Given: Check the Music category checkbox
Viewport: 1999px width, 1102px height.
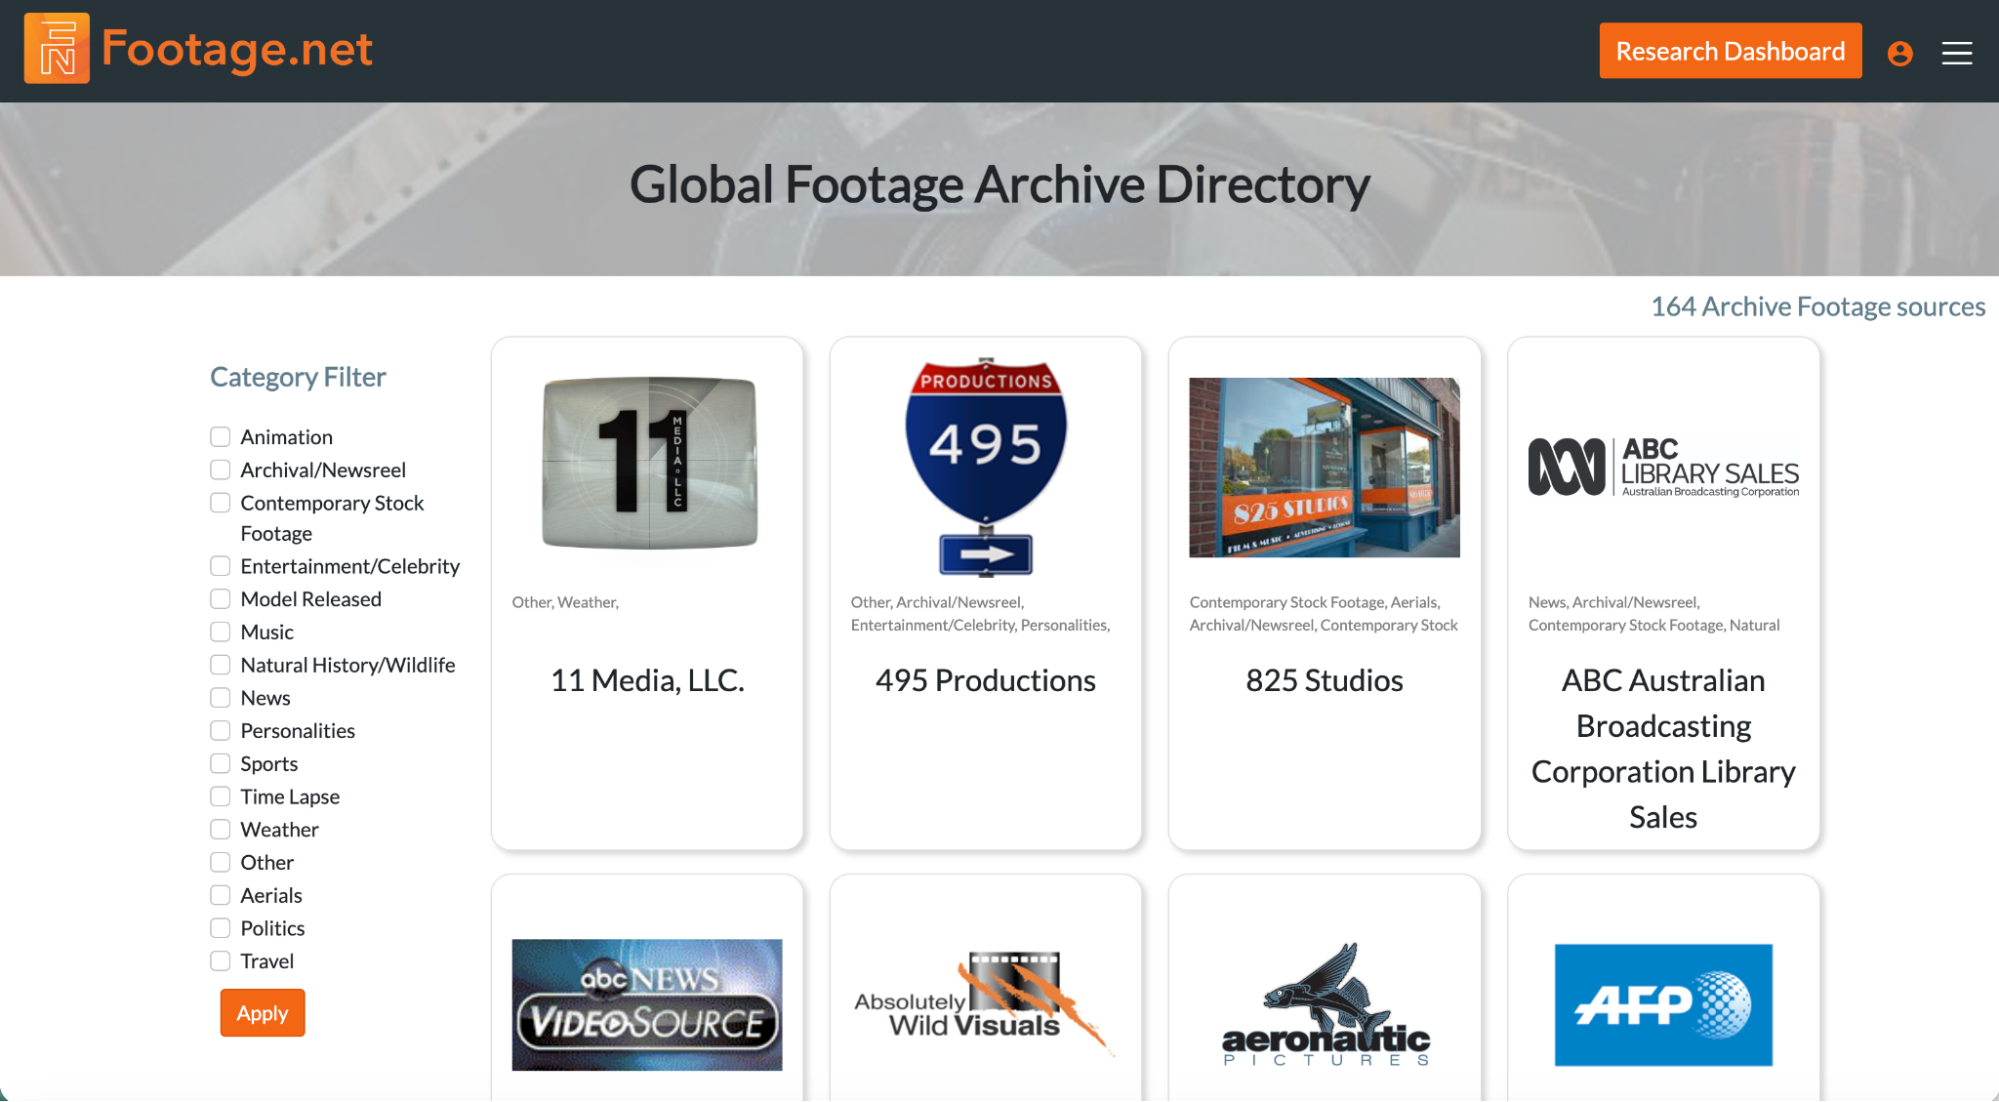Looking at the screenshot, I should pos(220,632).
